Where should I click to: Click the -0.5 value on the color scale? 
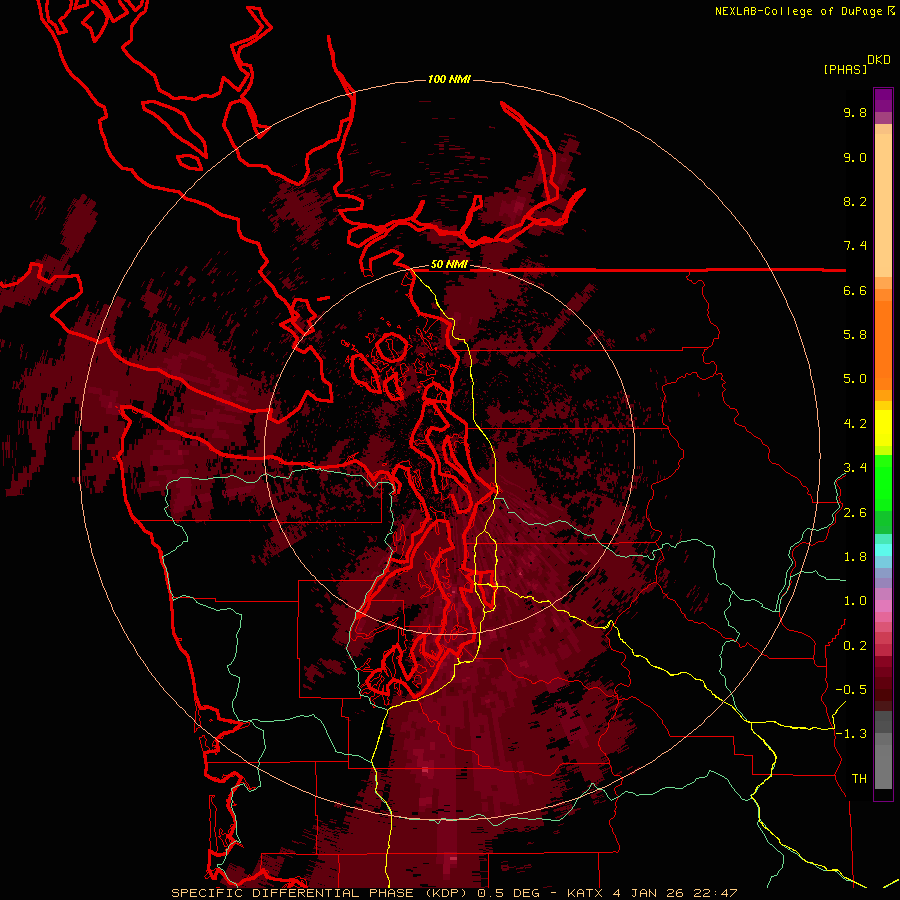coord(851,690)
